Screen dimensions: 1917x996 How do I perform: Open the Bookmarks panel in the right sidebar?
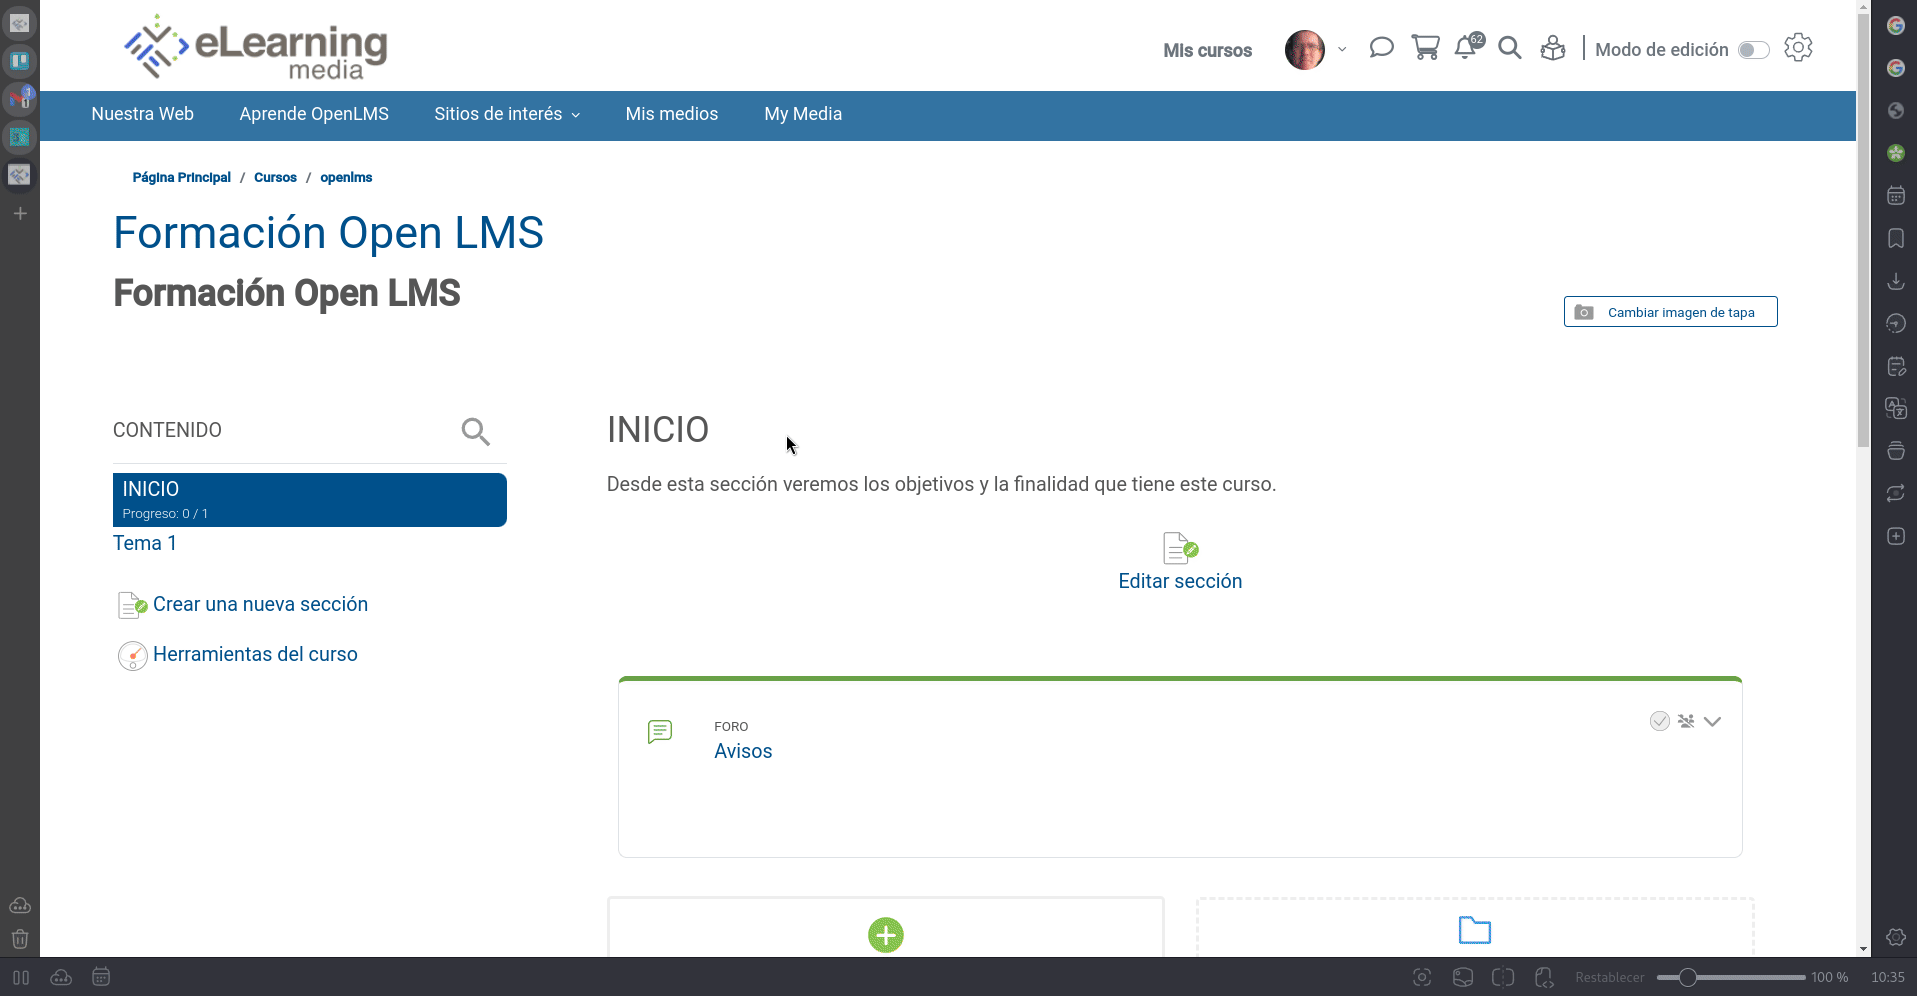tap(1896, 238)
